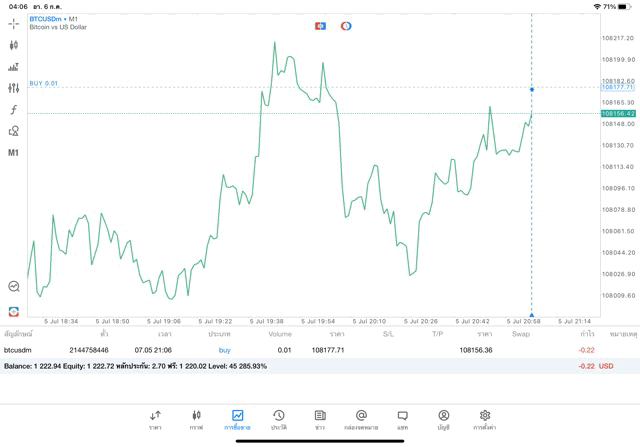
Task: Tap the red and blue circle icon
Action: [346, 25]
